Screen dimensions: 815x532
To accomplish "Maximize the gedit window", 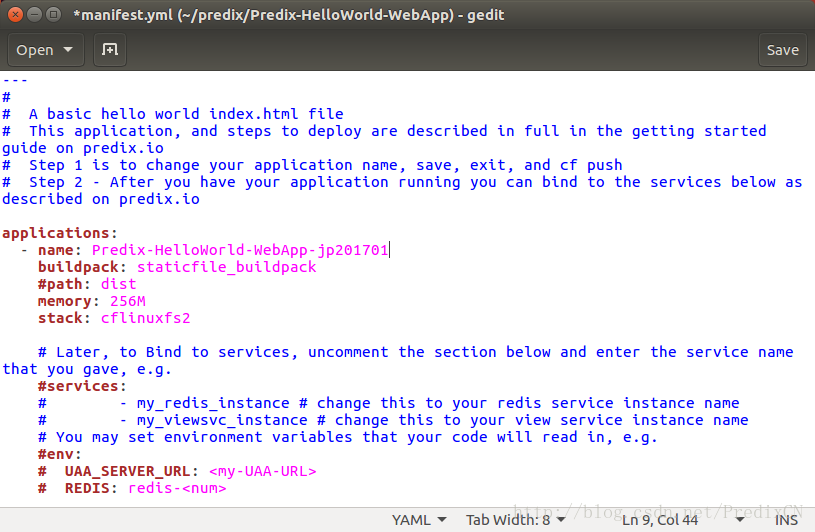I will pyautogui.click(x=53, y=15).
